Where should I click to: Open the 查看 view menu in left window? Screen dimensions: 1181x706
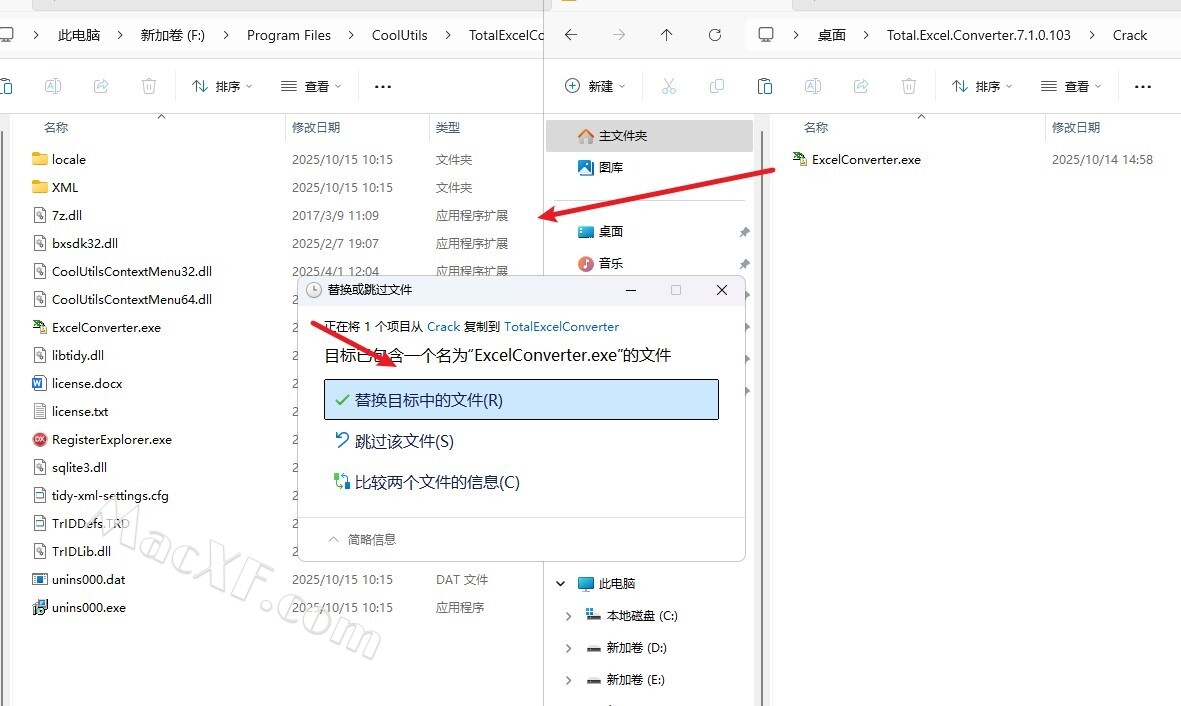[311, 87]
